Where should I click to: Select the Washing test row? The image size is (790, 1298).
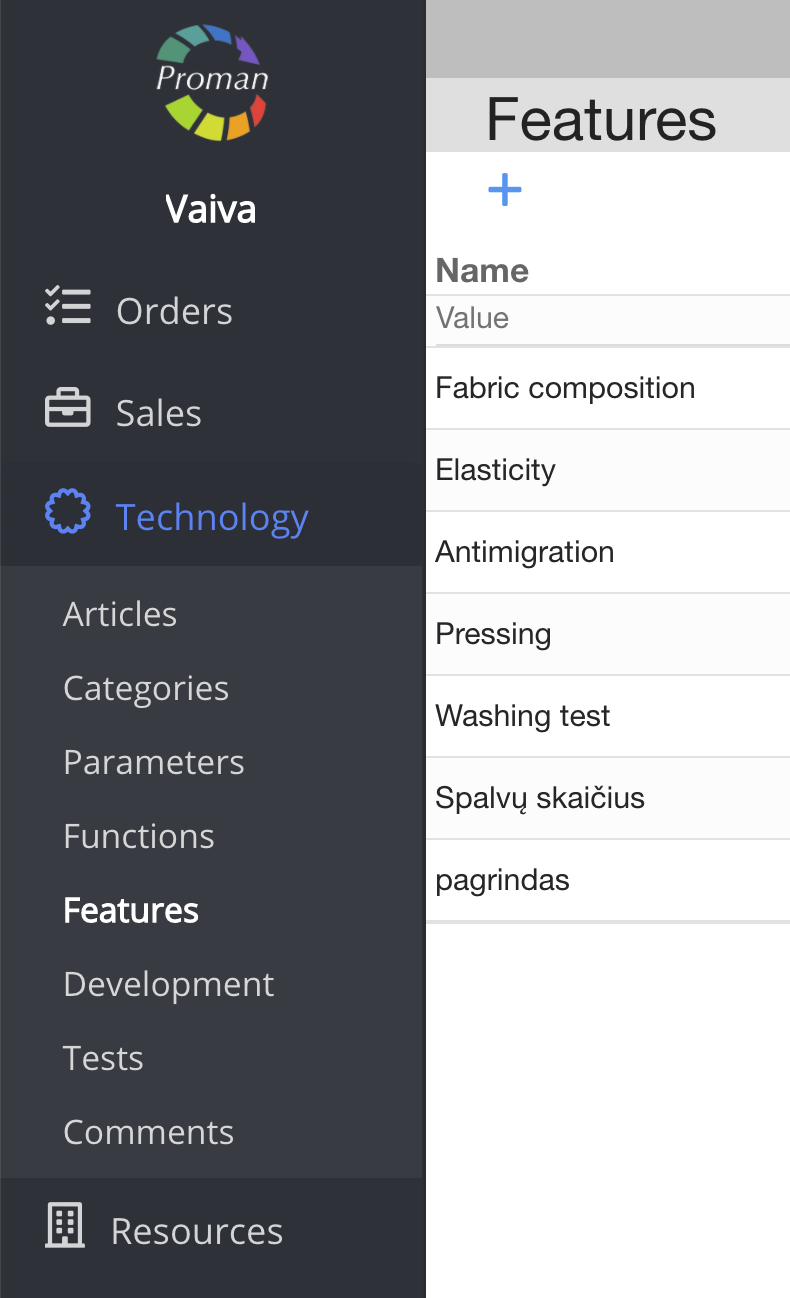click(523, 716)
